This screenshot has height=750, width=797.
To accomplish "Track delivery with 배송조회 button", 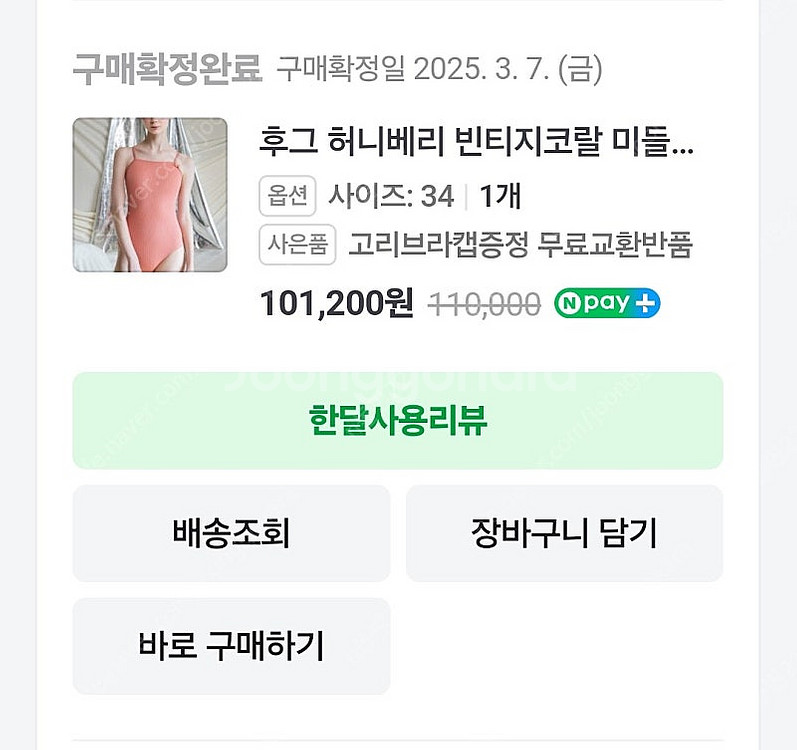I will click(x=231, y=533).
